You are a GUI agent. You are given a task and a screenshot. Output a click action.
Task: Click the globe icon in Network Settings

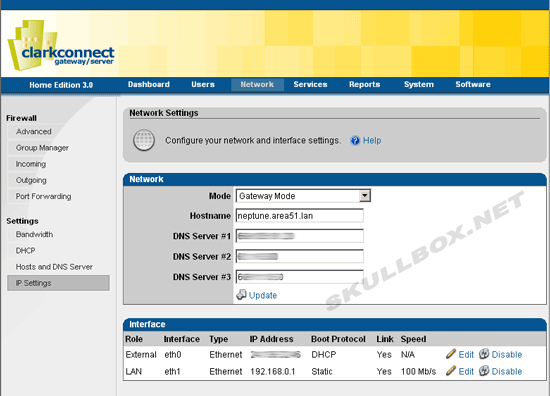[144, 140]
